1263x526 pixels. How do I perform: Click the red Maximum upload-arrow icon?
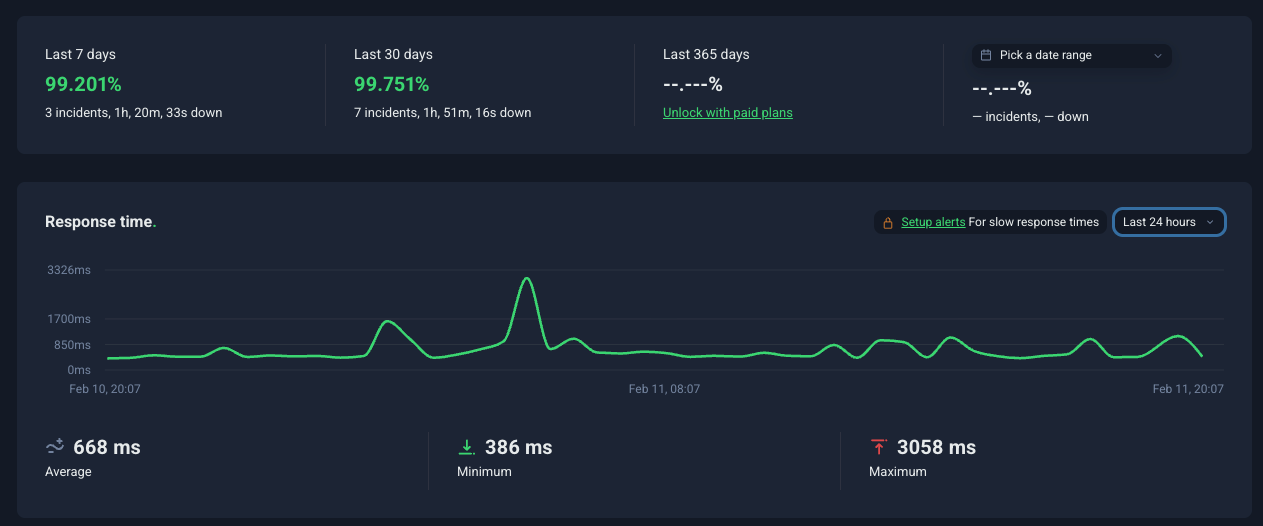879,447
